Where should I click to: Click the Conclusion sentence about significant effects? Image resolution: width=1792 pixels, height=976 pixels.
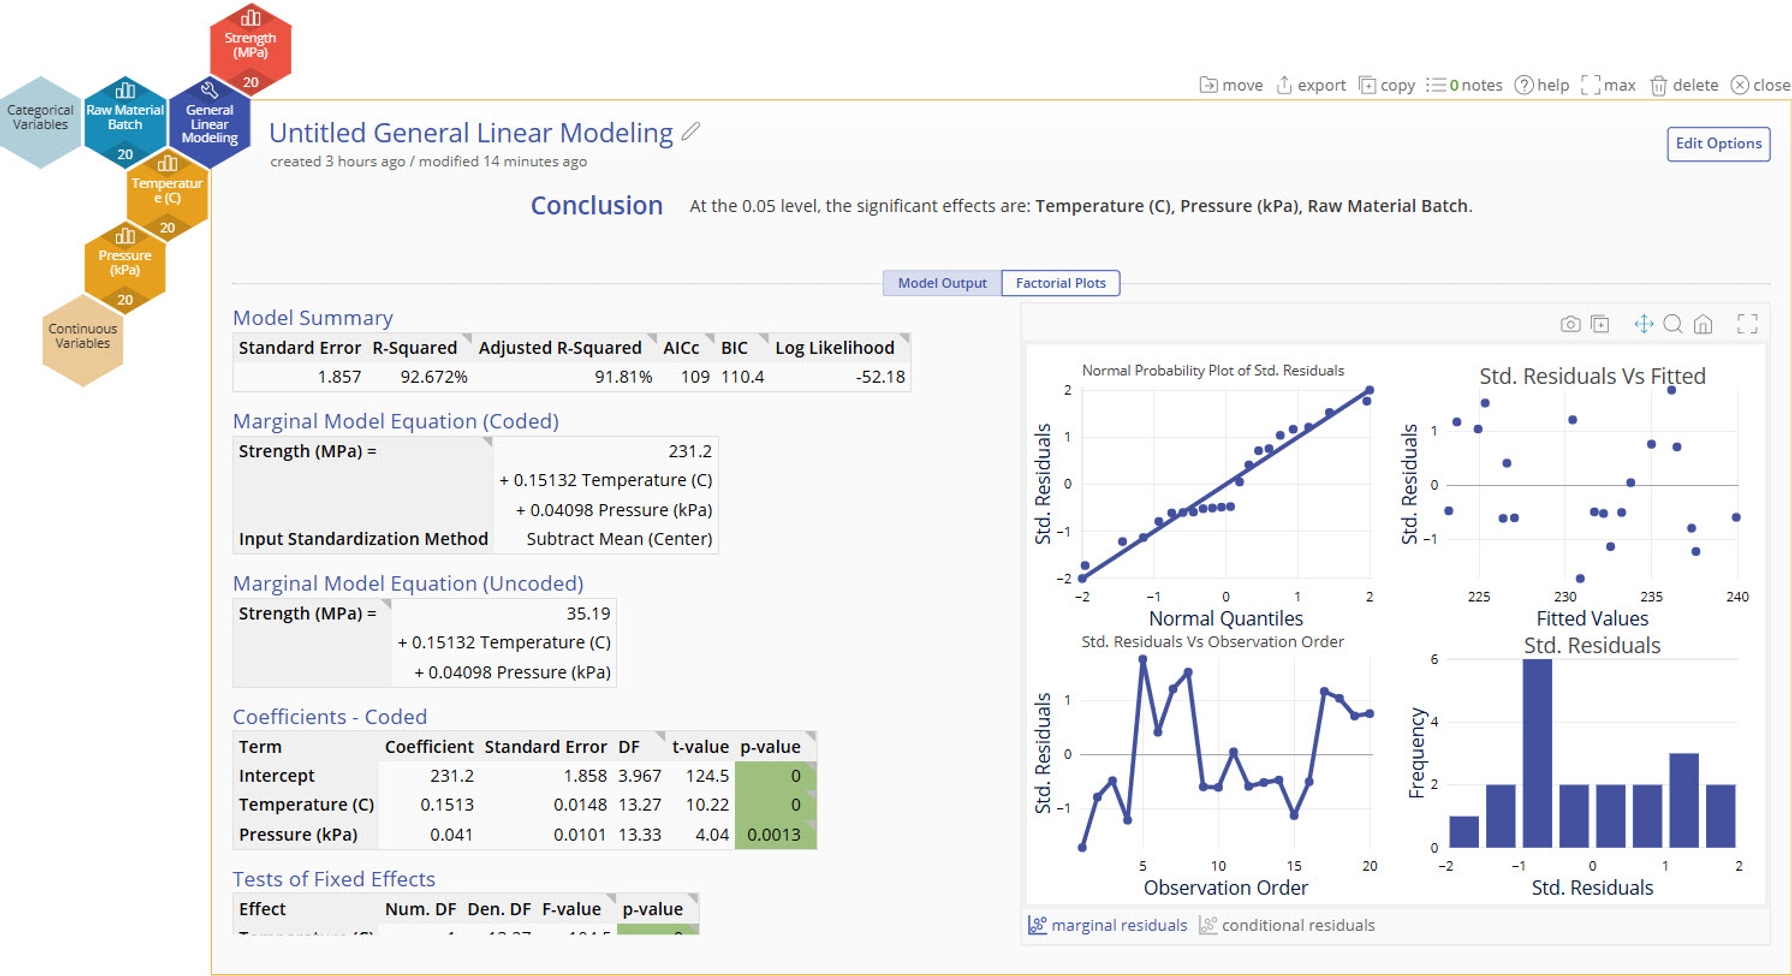pyautogui.click(x=1081, y=206)
